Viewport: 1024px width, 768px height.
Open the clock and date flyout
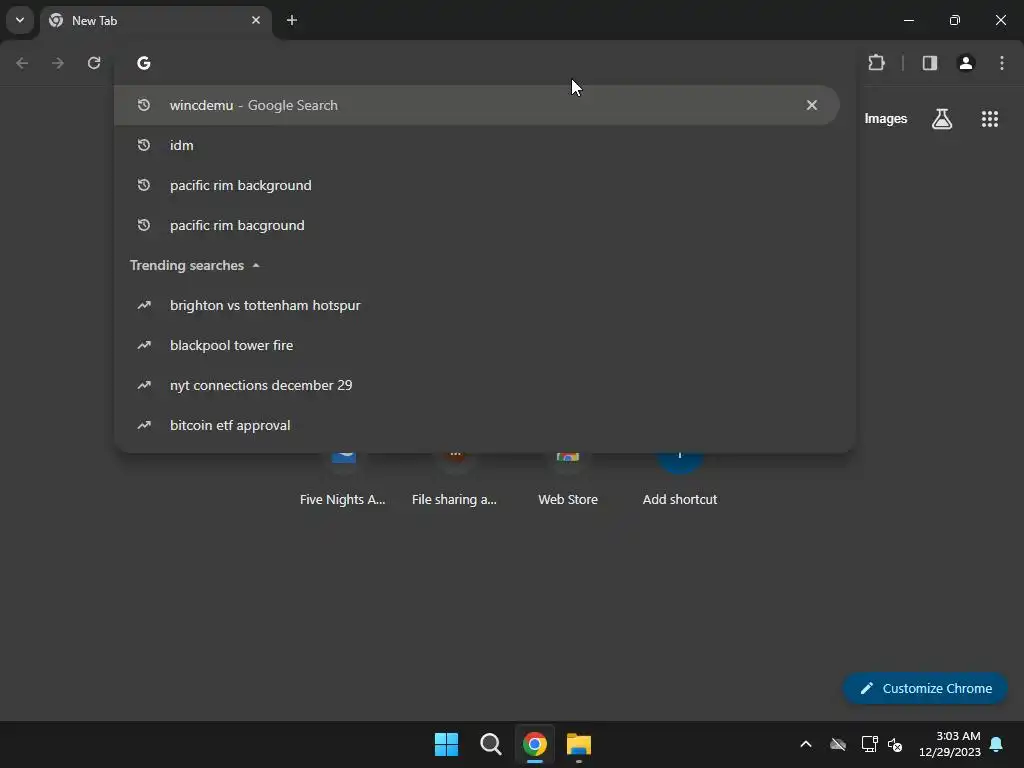pos(950,744)
